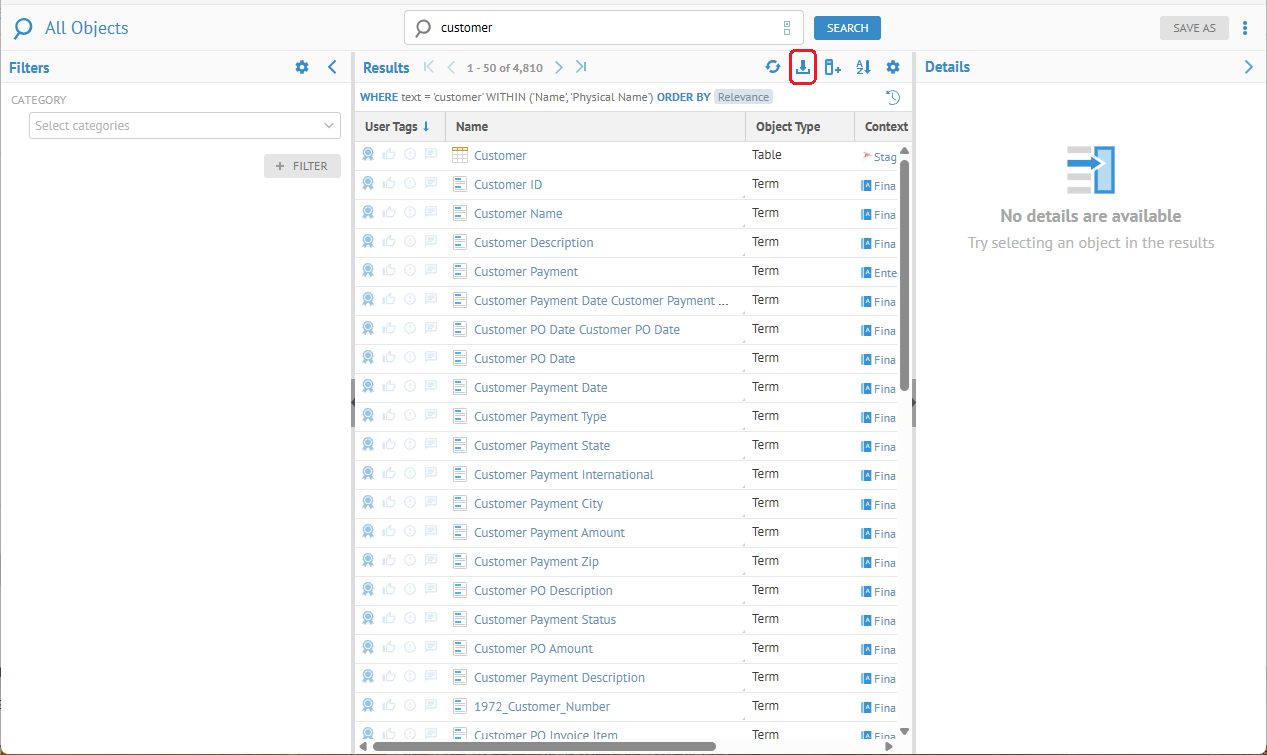Viewport: 1267px width, 755px height.
Task: Open the Filters settings gear
Action: coord(302,67)
